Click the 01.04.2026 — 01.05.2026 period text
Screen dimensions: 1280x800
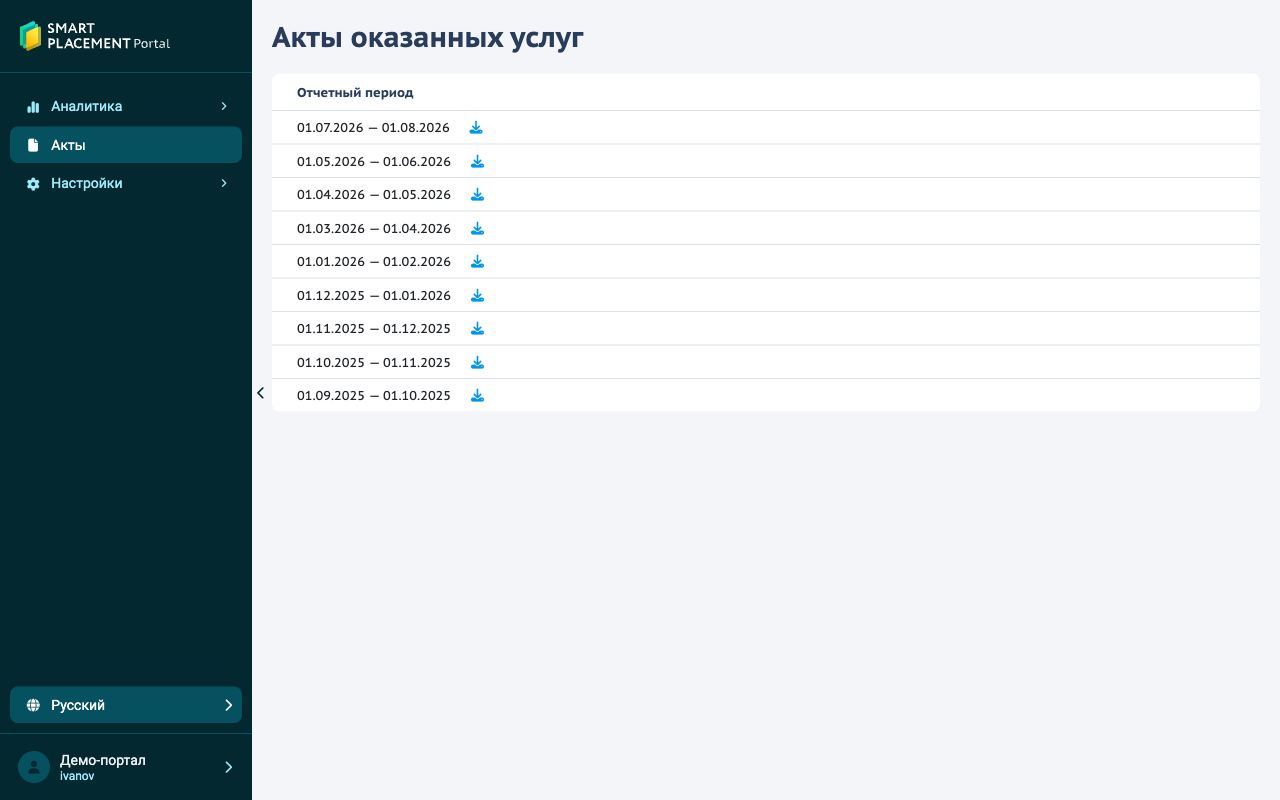click(374, 195)
